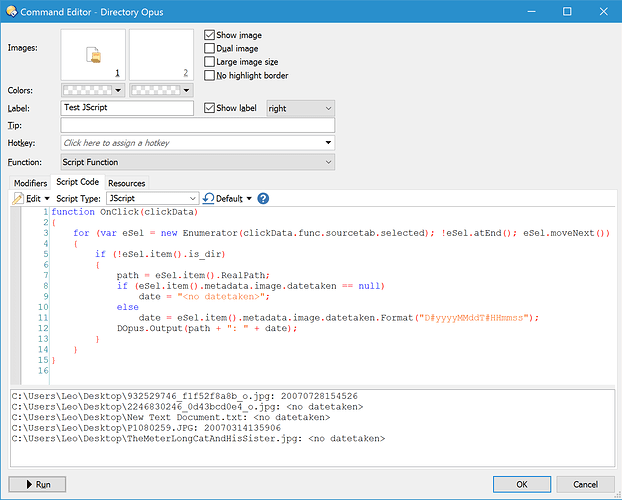Viewport: 622px width, 500px height.
Task: Enable No highlight border checkbox
Action: (x=209, y=75)
